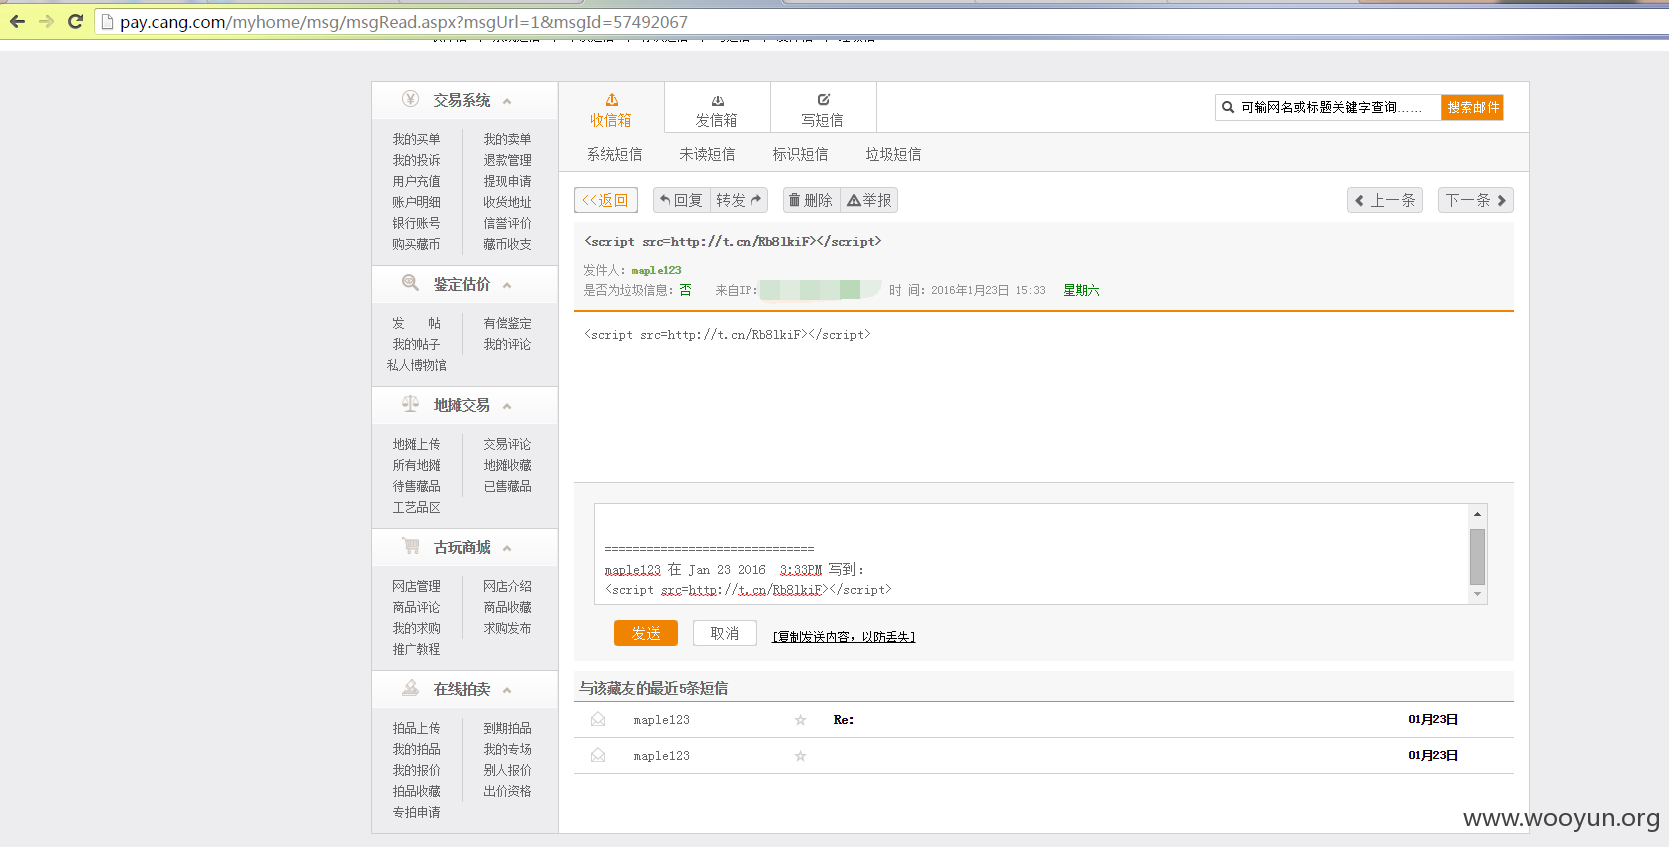The image size is (1669, 847).
Task: Open 收货地址 in sidebar
Action: [507, 202]
